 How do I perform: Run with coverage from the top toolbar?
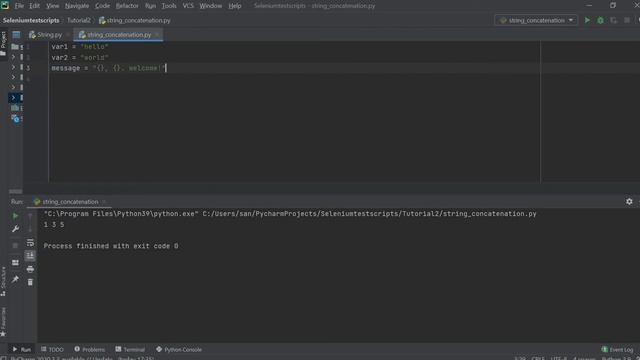coord(613,20)
